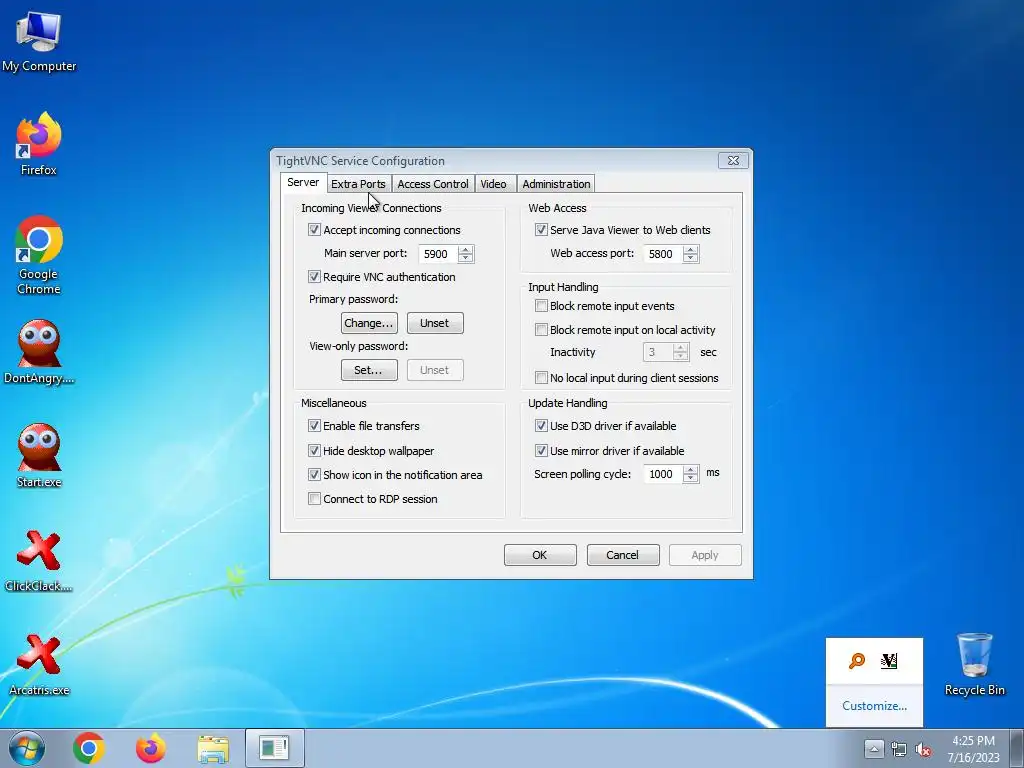Decrease main server port with down arrow
The image size is (1024, 768).
[466, 258]
